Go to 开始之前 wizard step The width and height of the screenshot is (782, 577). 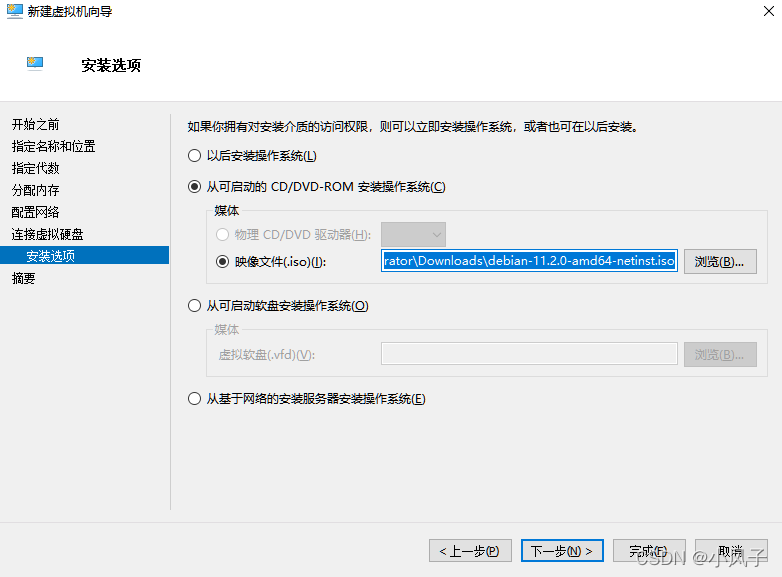coord(35,124)
